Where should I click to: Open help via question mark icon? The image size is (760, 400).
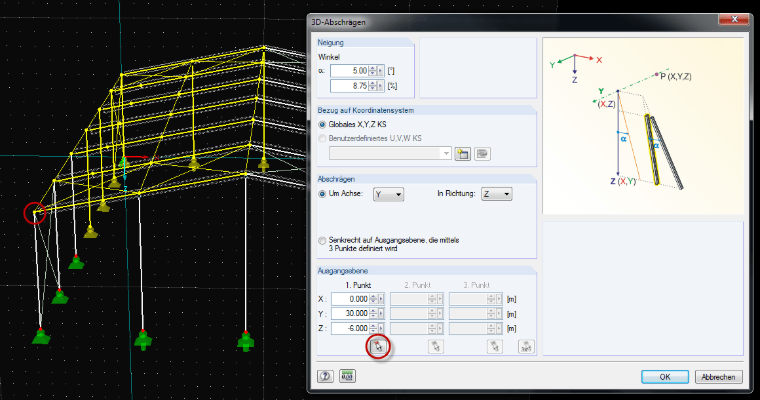pos(325,376)
